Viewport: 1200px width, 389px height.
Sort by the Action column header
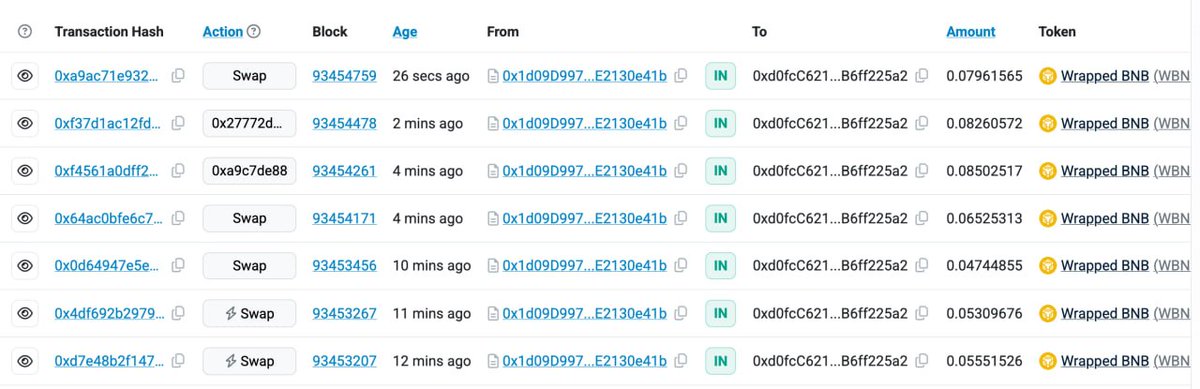[x=223, y=32]
